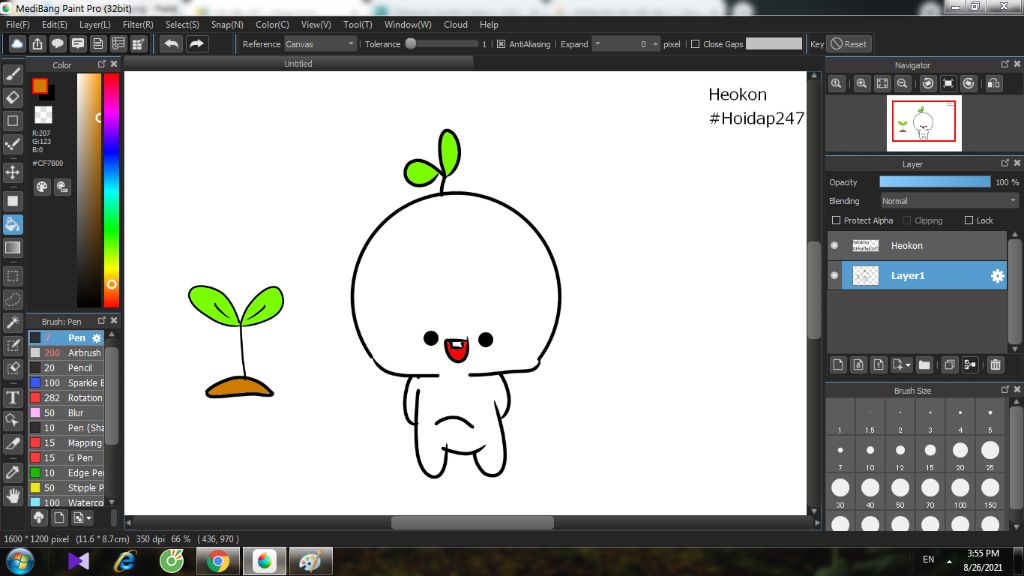Create a new layer with first layer-panel icon
1024x576 pixels.
pyautogui.click(x=838, y=365)
